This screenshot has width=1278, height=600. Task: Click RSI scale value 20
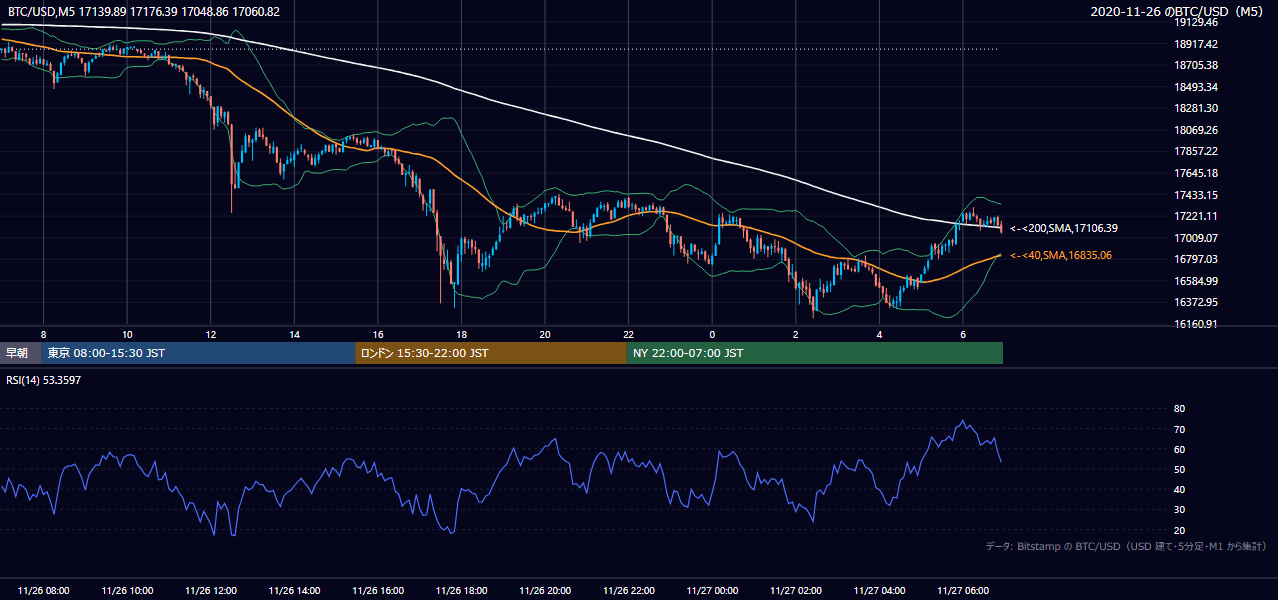pyautogui.click(x=1179, y=530)
